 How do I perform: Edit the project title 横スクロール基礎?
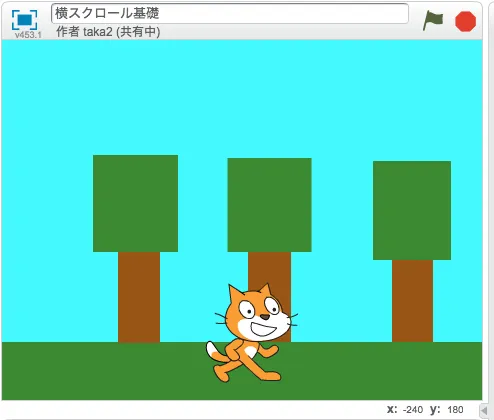(x=230, y=14)
